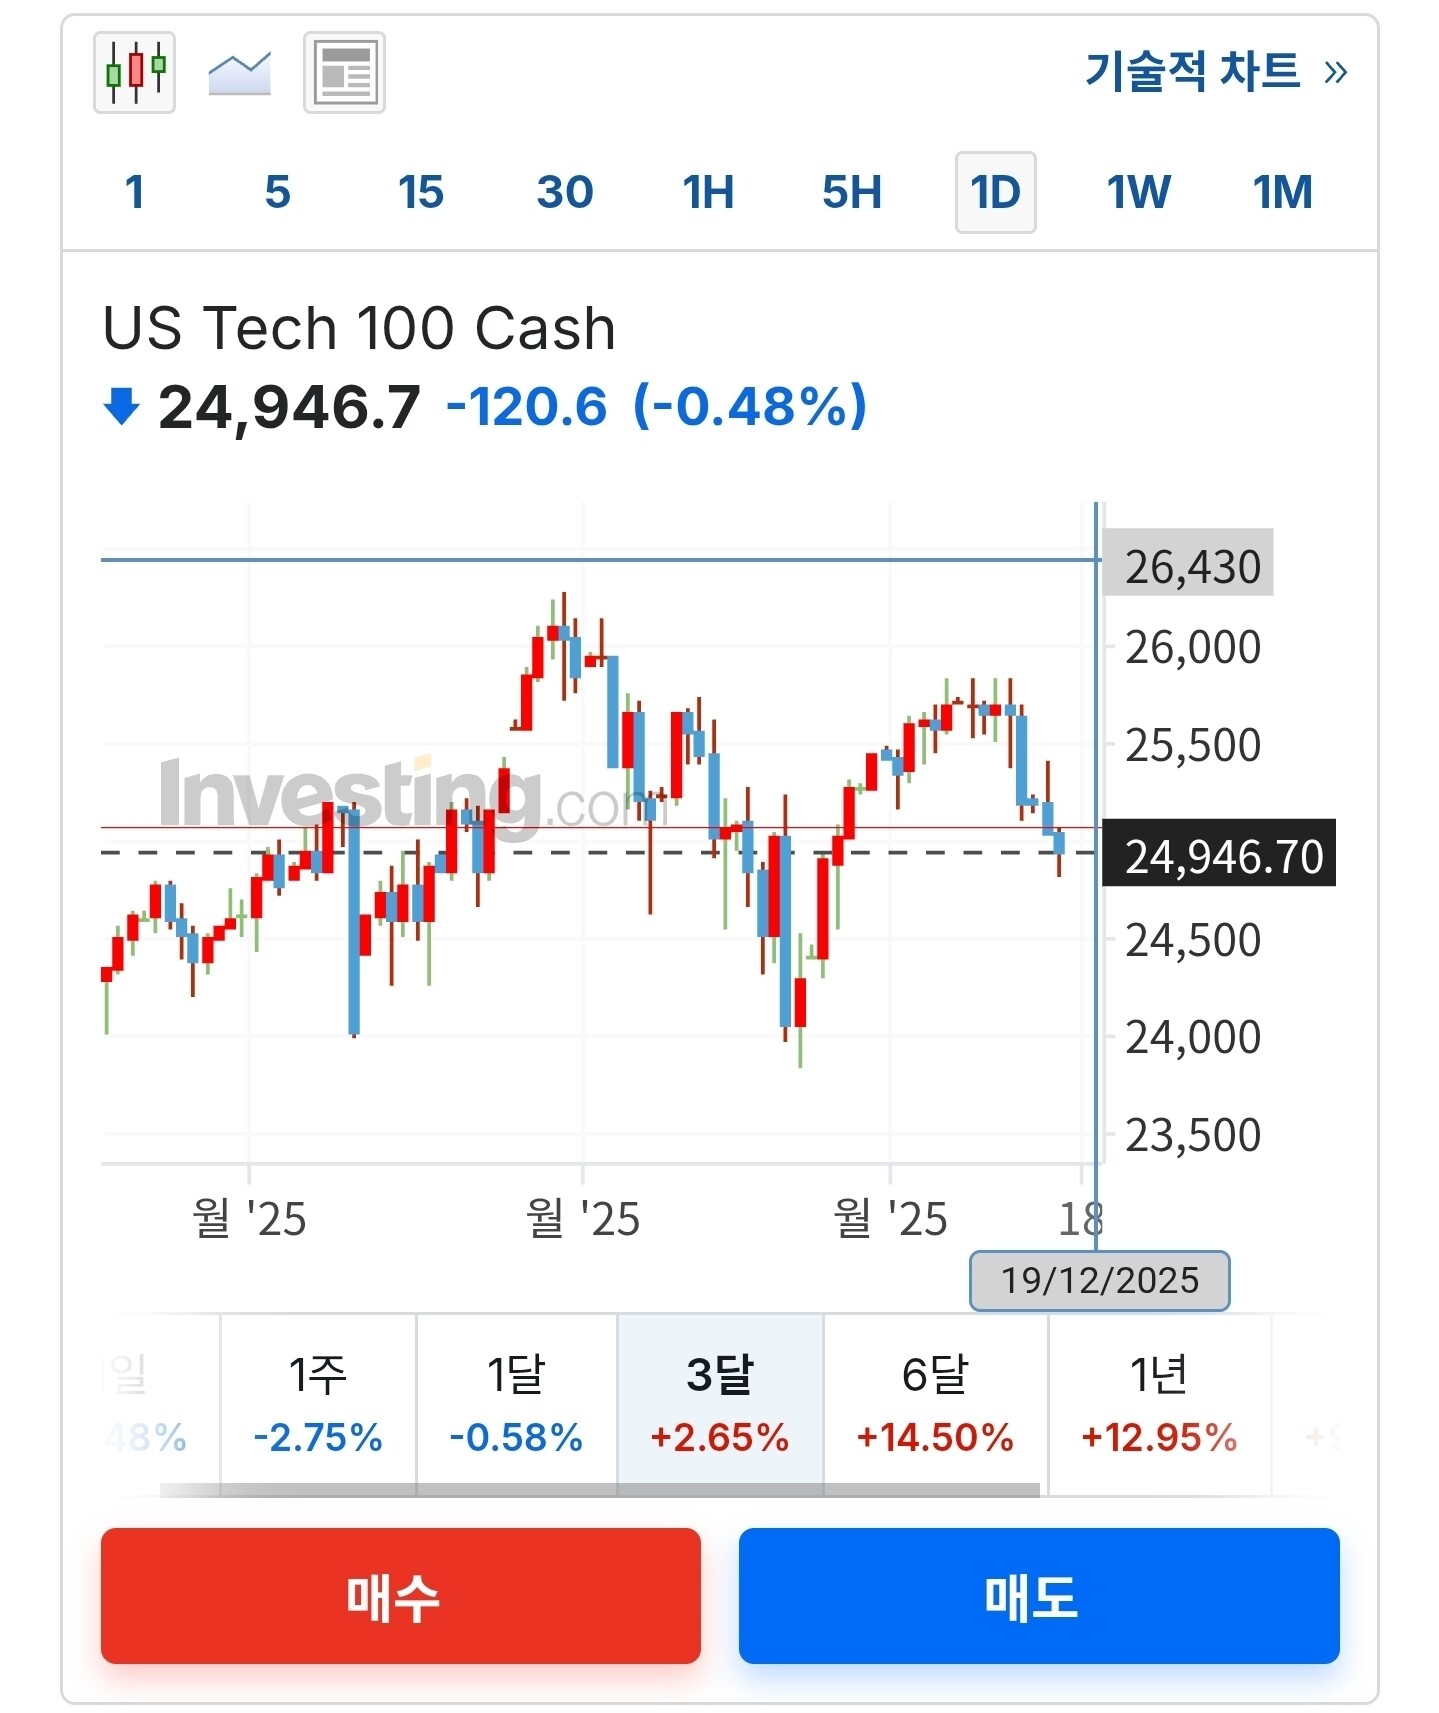
Task: Open the news view icon
Action: click(344, 72)
